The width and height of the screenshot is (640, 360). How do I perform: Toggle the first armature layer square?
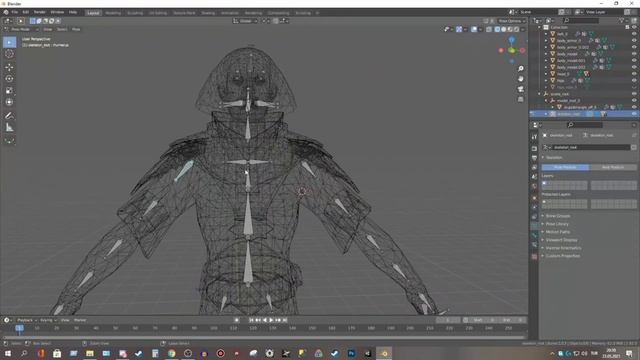pos(544,184)
